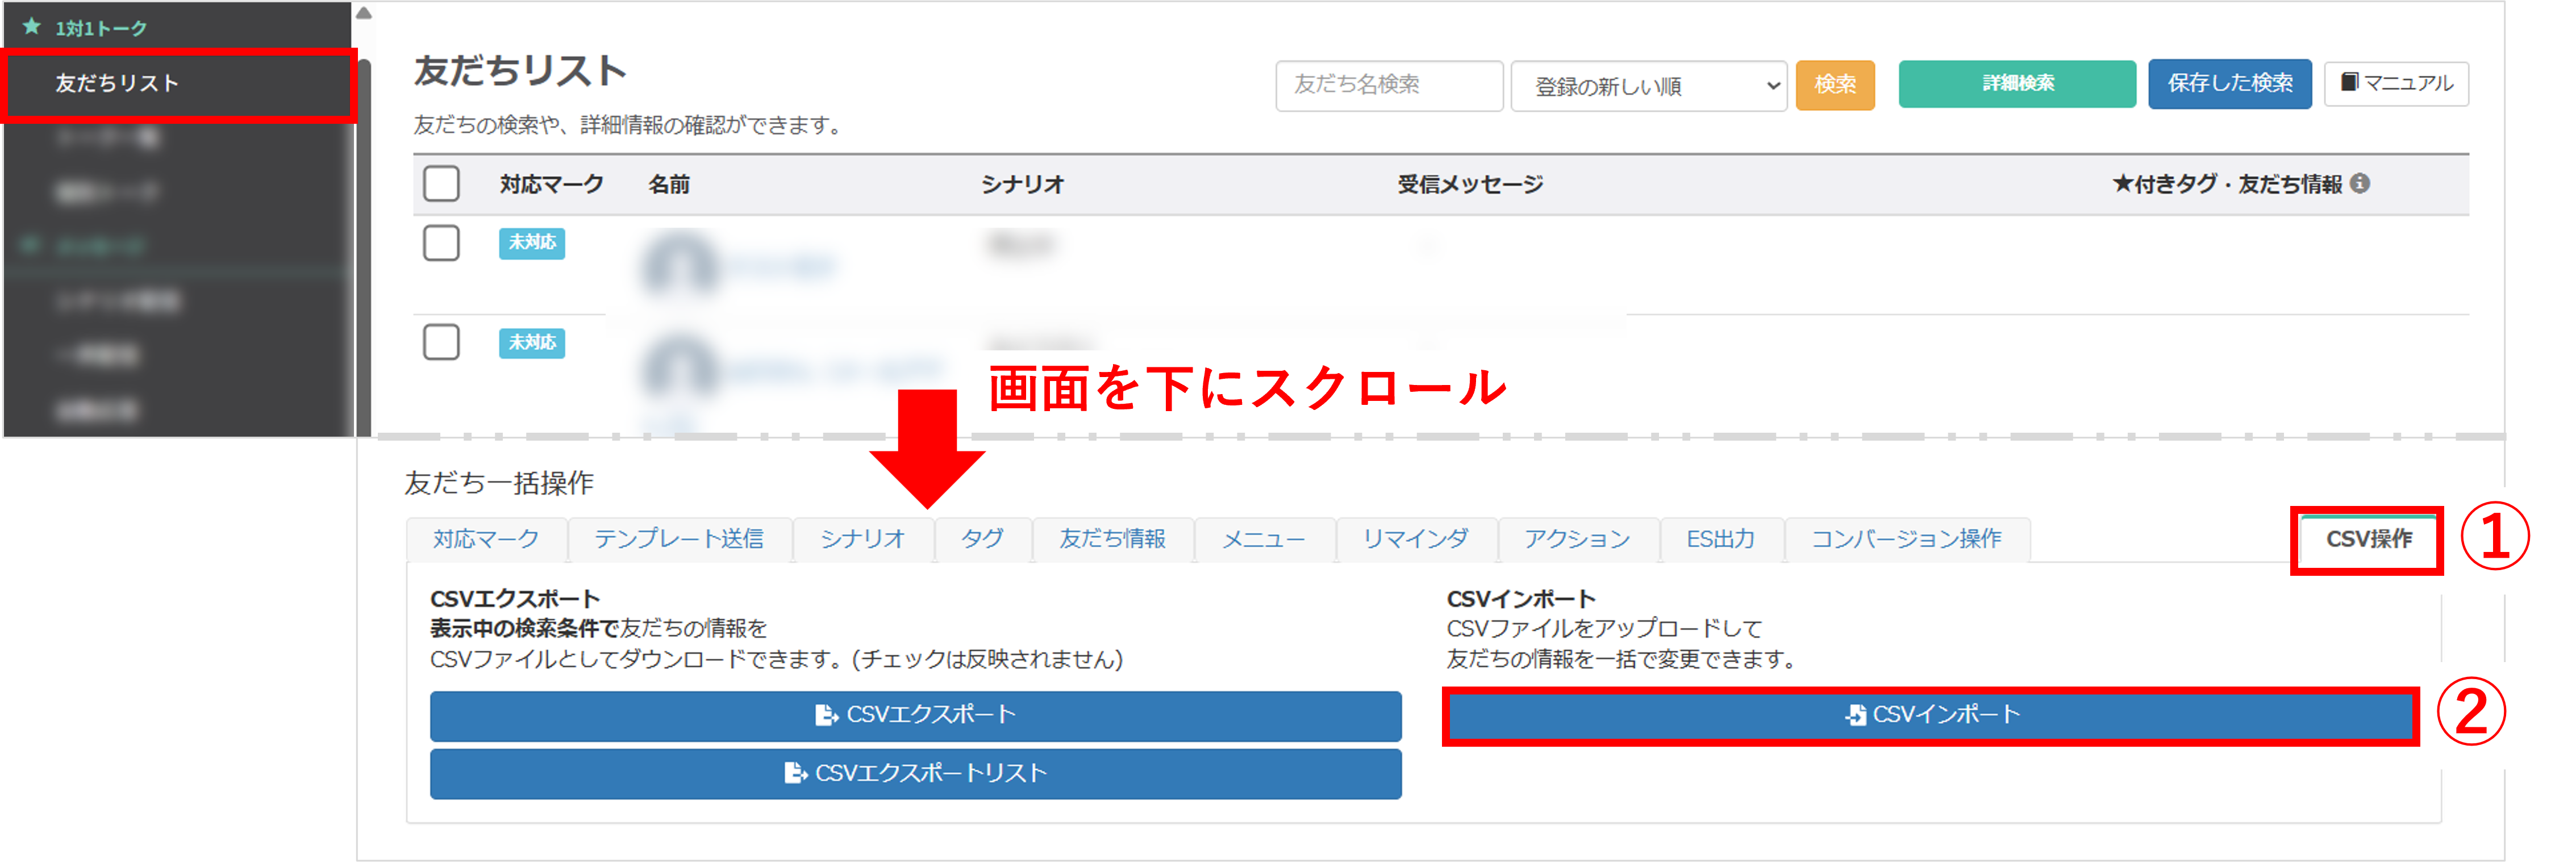
Task: Click the book icon on マニュアル button
Action: [x=2350, y=82]
